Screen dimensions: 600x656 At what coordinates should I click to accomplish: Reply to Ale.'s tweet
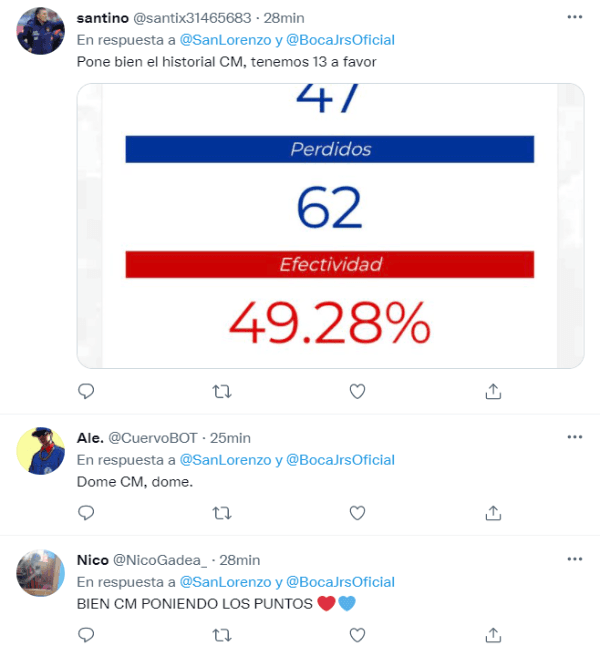tap(86, 513)
